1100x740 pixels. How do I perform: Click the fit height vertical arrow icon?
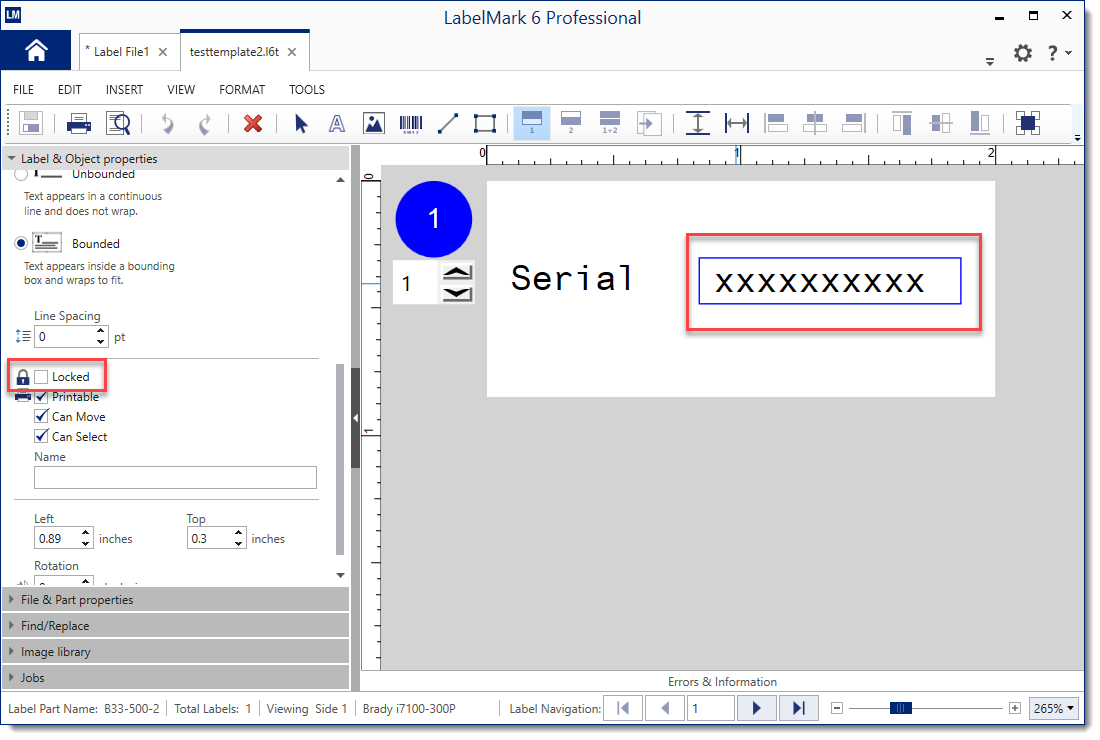(x=697, y=123)
